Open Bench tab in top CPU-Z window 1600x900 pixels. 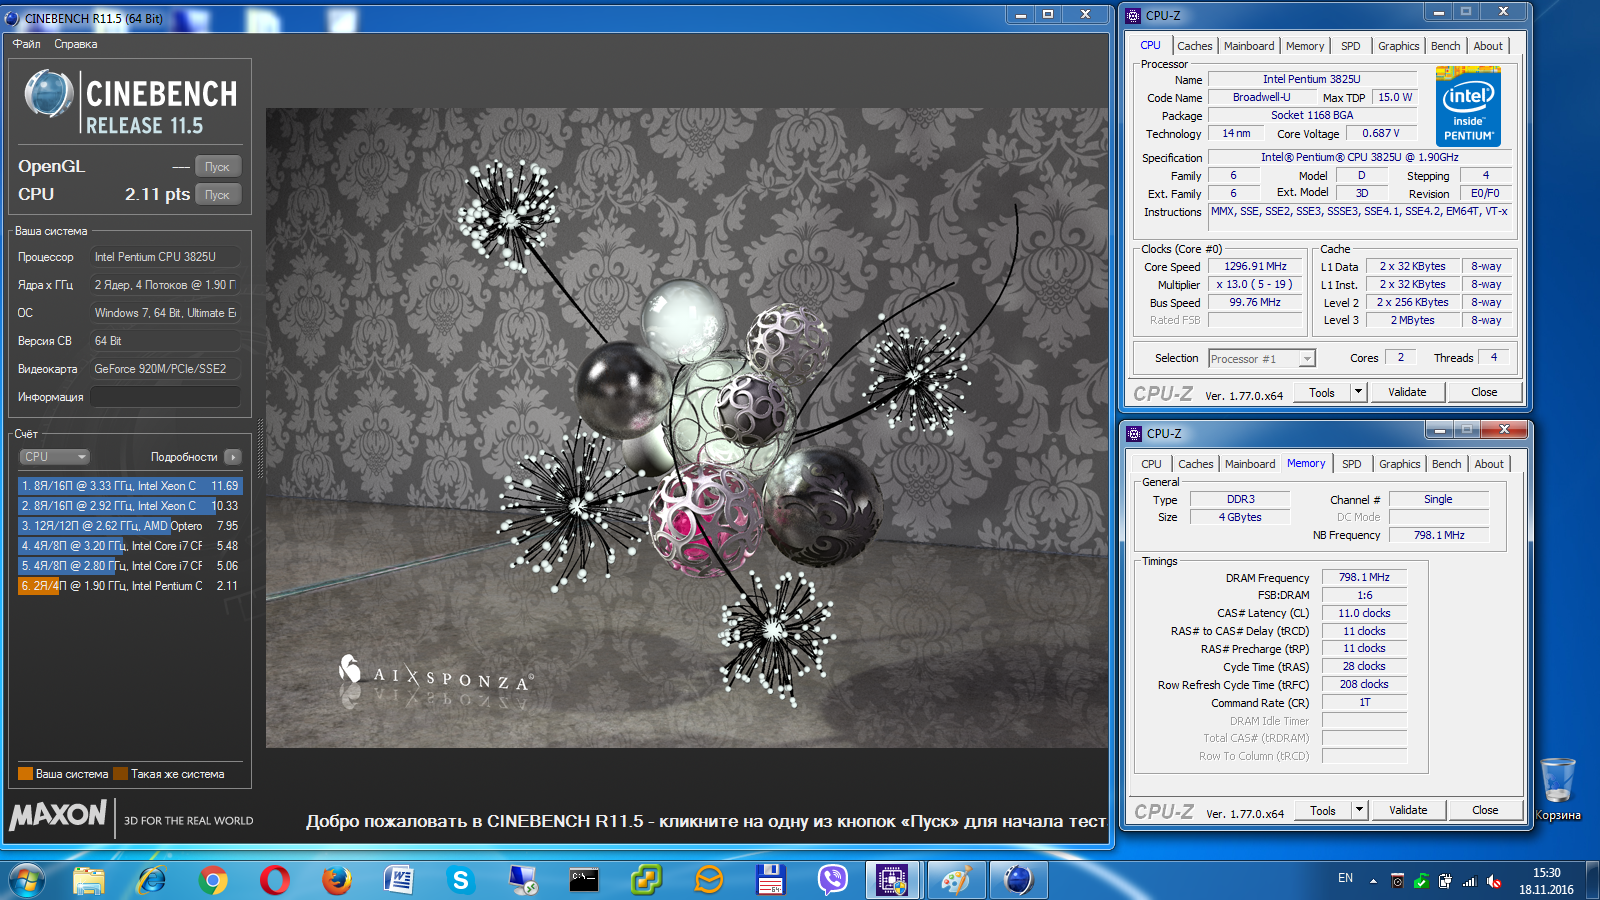[1446, 46]
